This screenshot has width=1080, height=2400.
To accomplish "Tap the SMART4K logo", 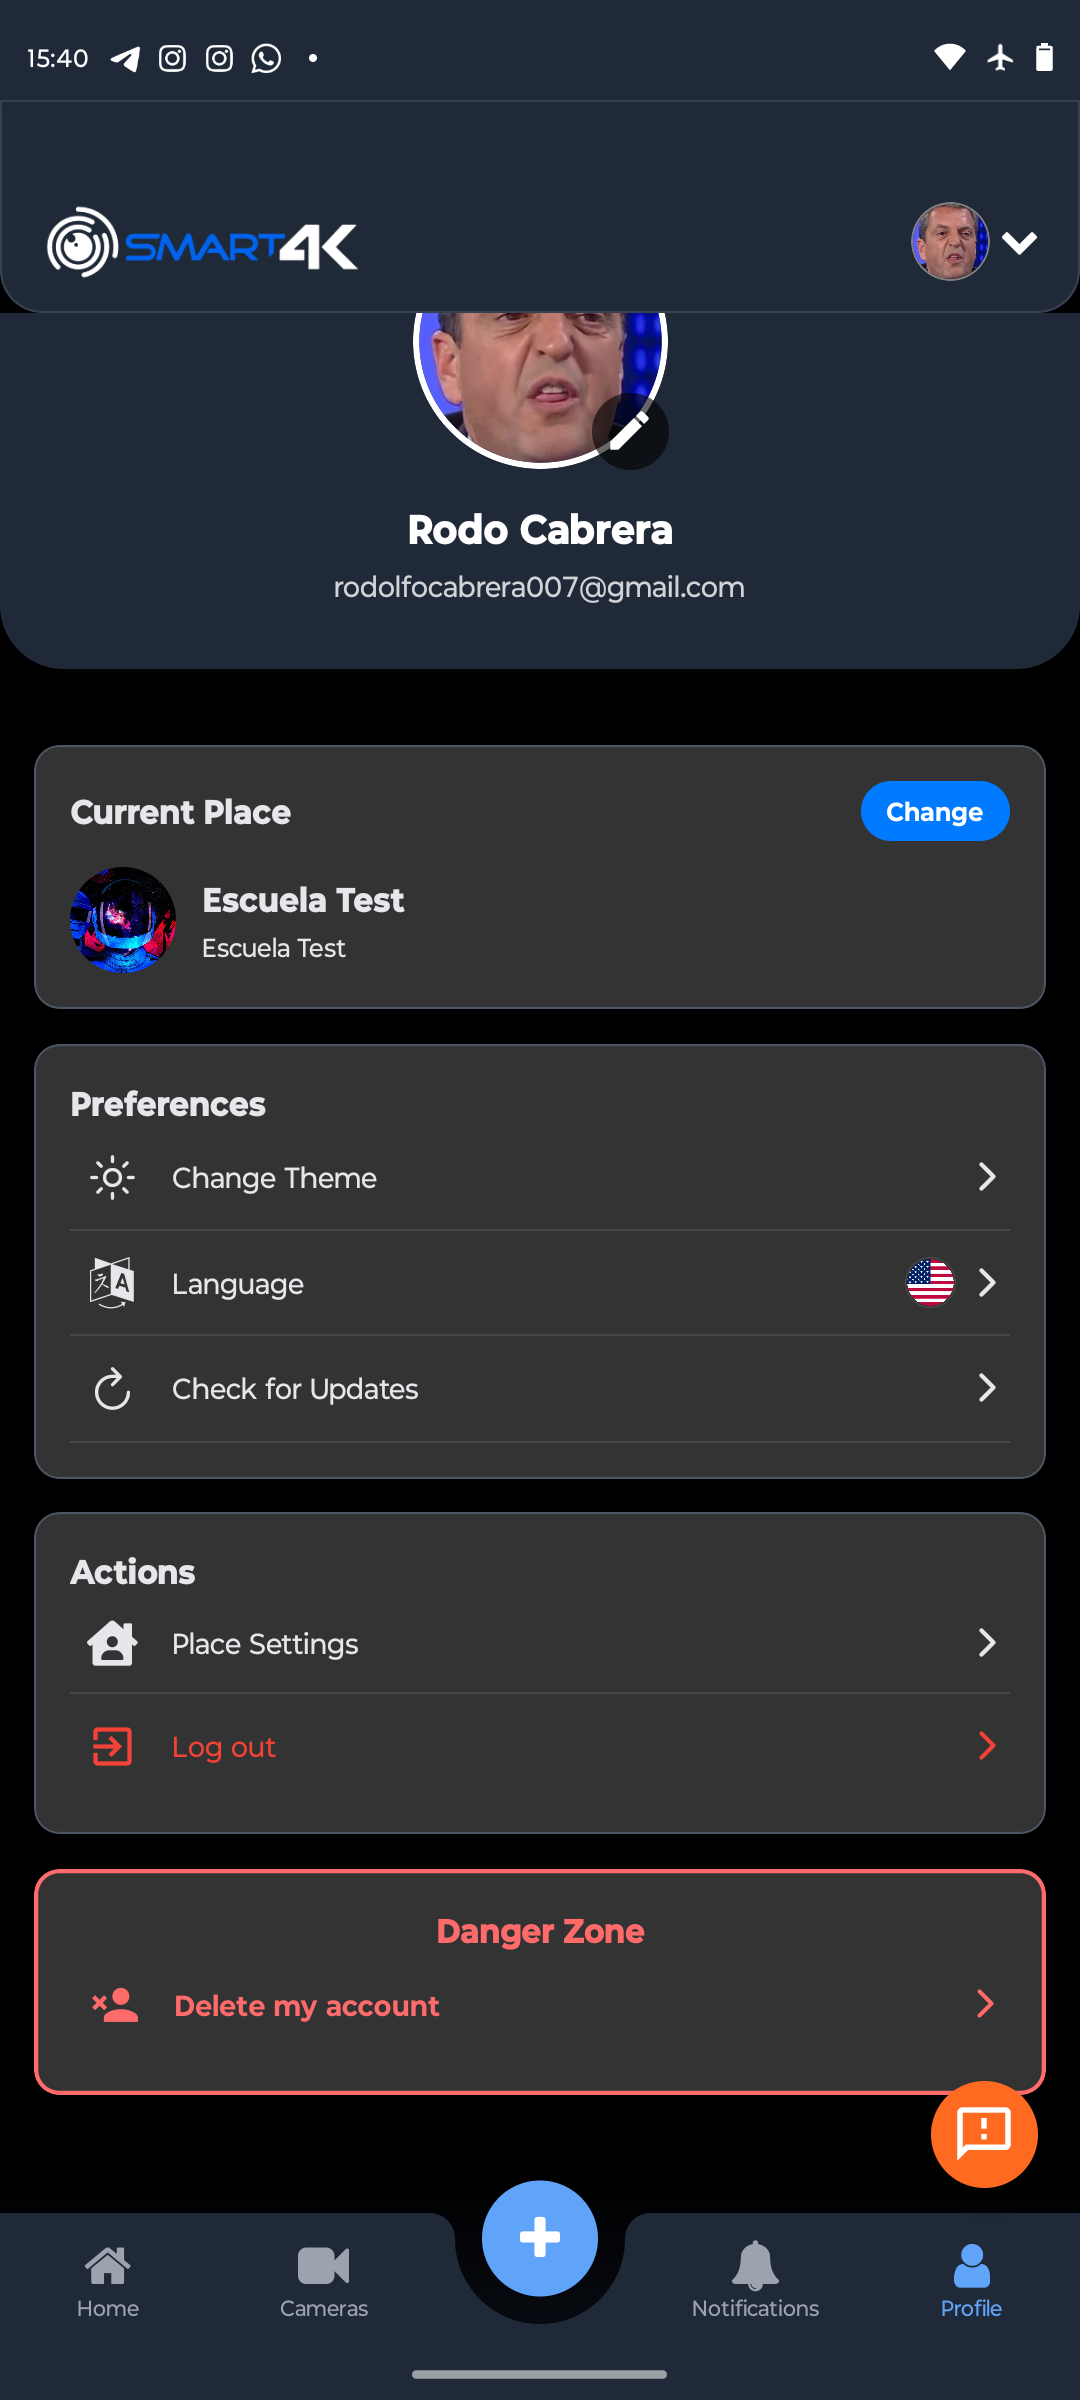I will (203, 243).
